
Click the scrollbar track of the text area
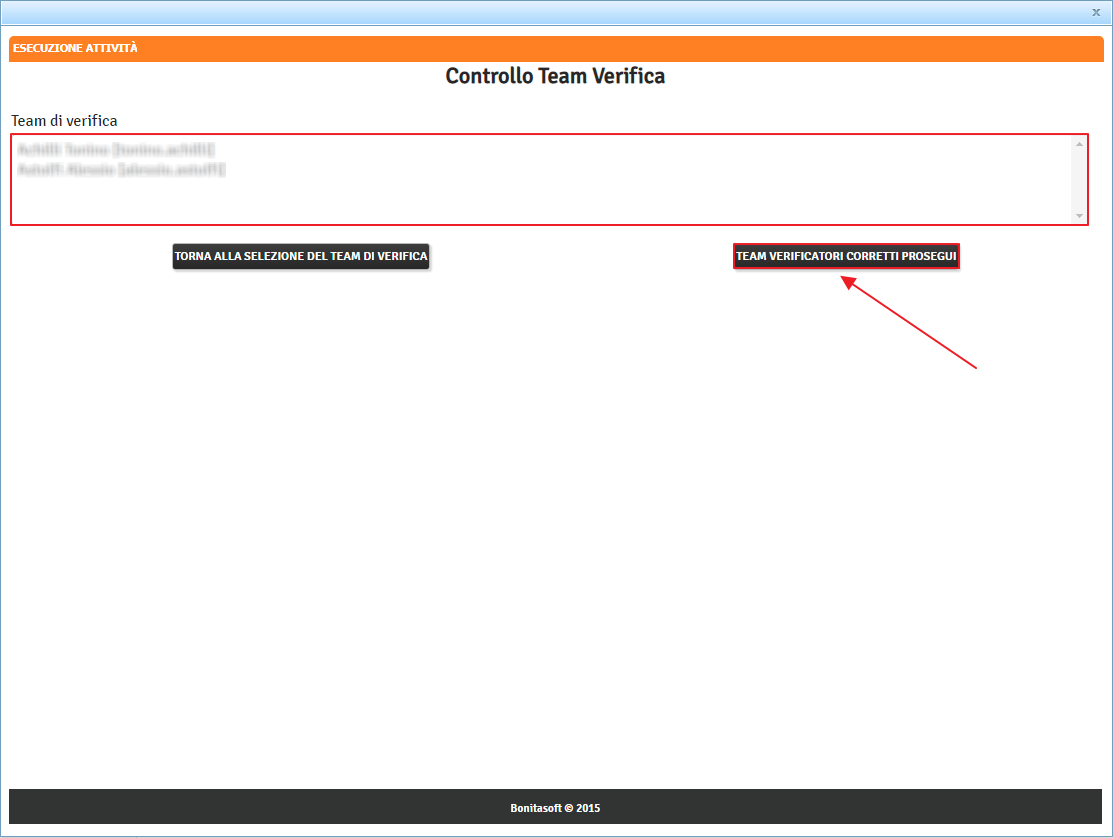click(1078, 180)
